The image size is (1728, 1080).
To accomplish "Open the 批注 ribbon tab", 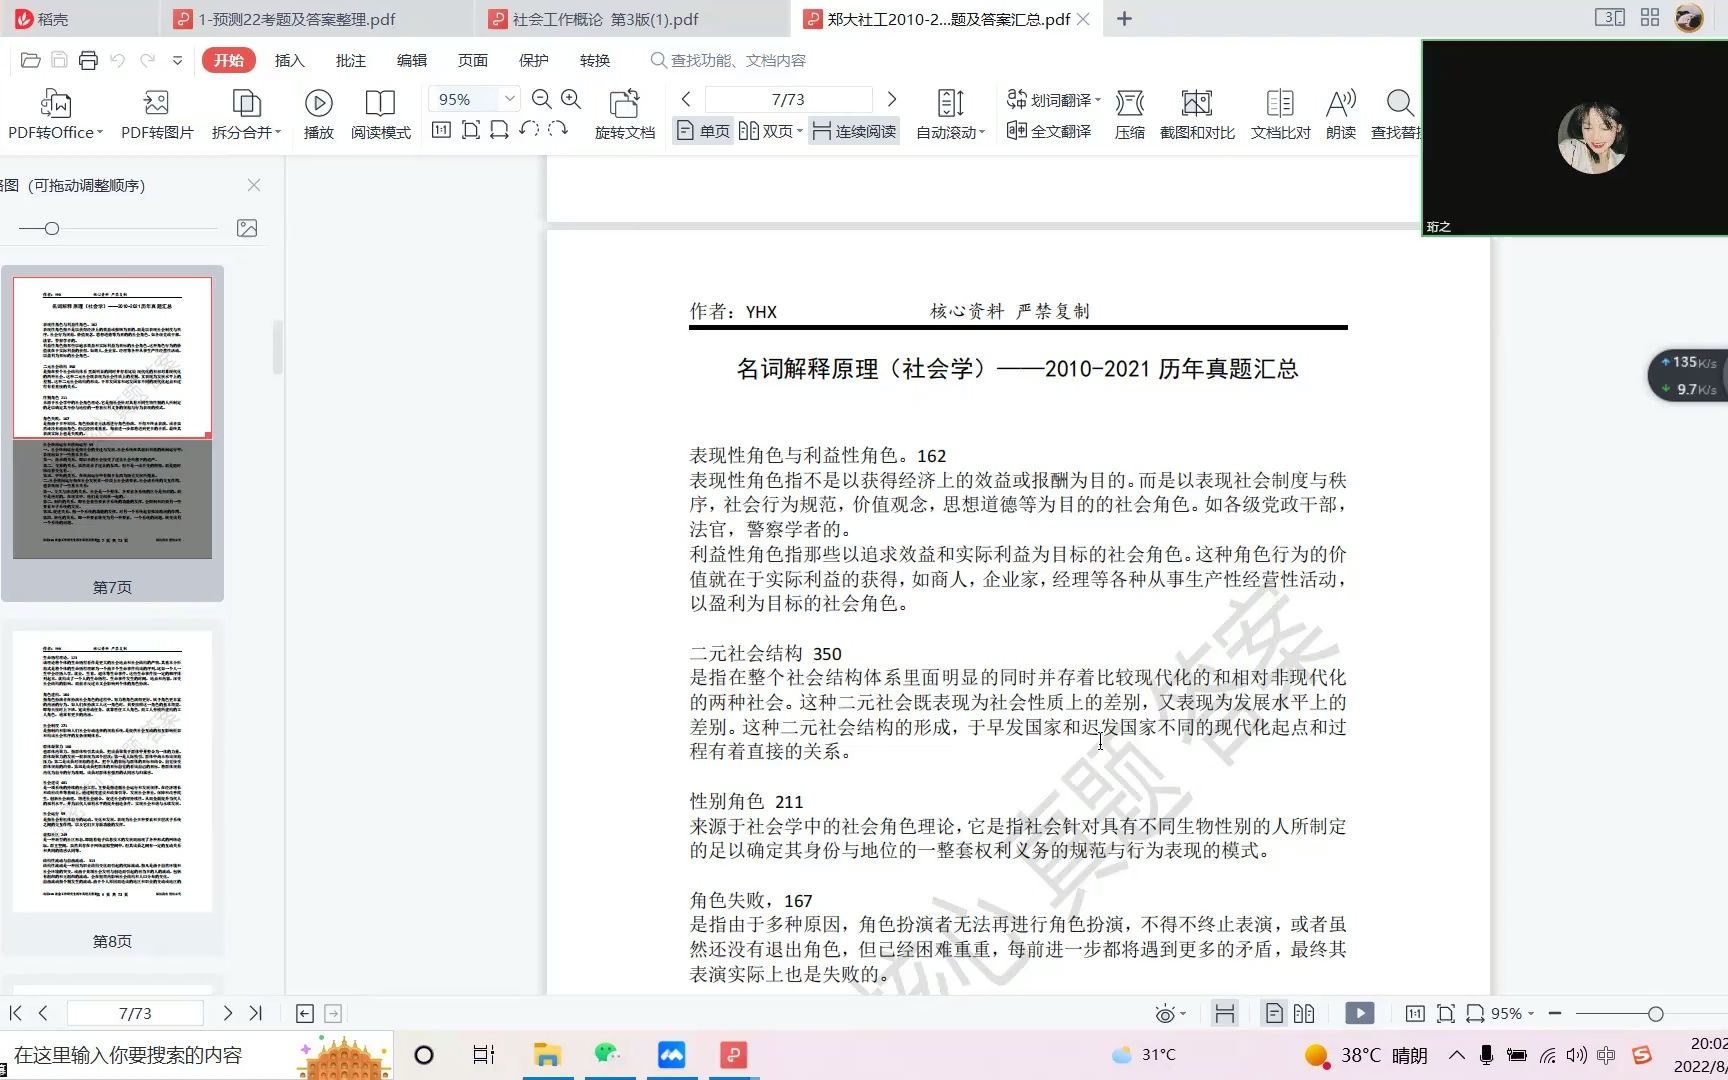I will (350, 60).
